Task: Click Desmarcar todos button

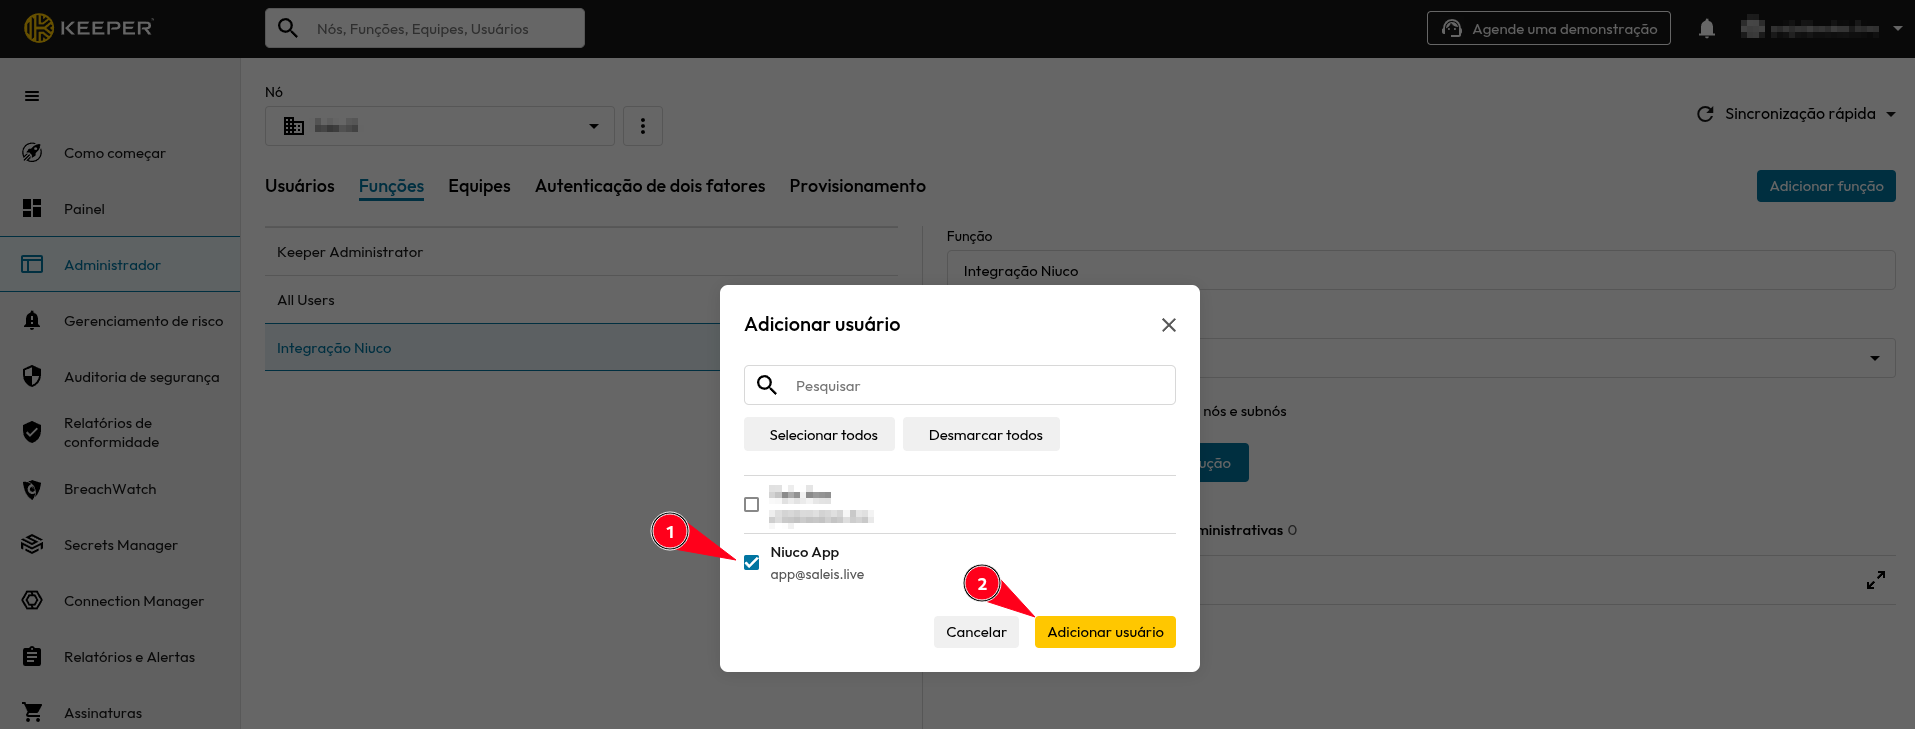Action: click(981, 435)
